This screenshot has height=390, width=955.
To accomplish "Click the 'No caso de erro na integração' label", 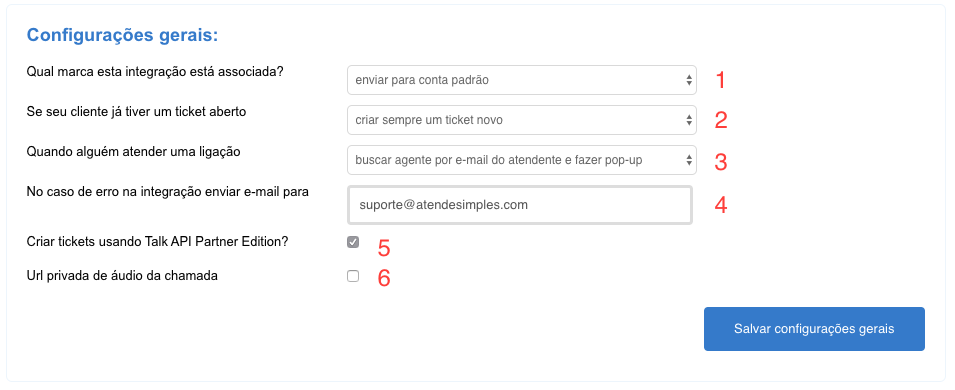I will (167, 192).
